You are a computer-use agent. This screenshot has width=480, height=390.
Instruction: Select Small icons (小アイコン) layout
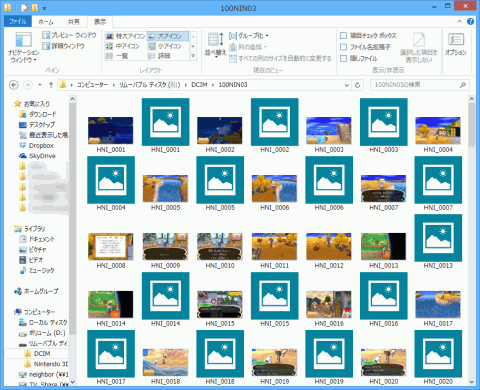point(165,46)
